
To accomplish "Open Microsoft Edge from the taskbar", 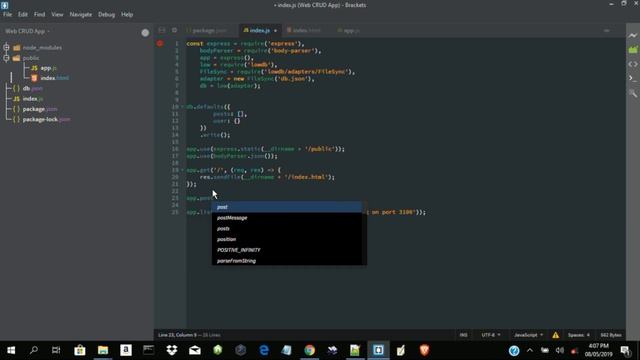I will (x=264, y=350).
